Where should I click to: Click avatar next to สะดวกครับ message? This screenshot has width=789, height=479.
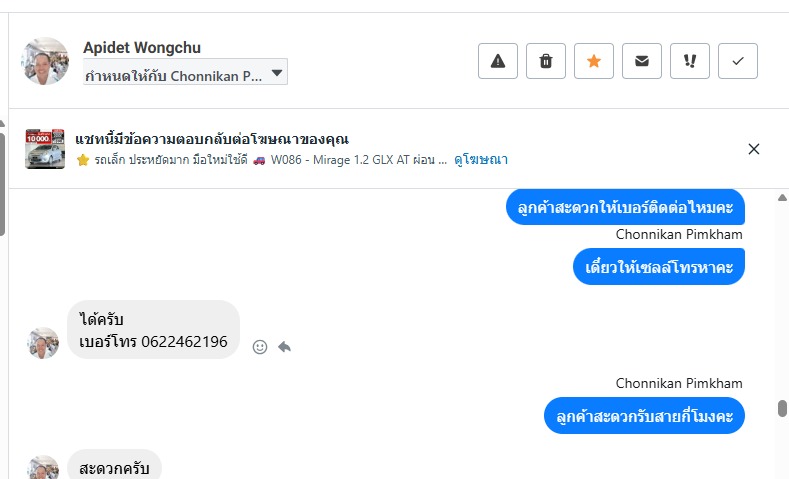43,468
